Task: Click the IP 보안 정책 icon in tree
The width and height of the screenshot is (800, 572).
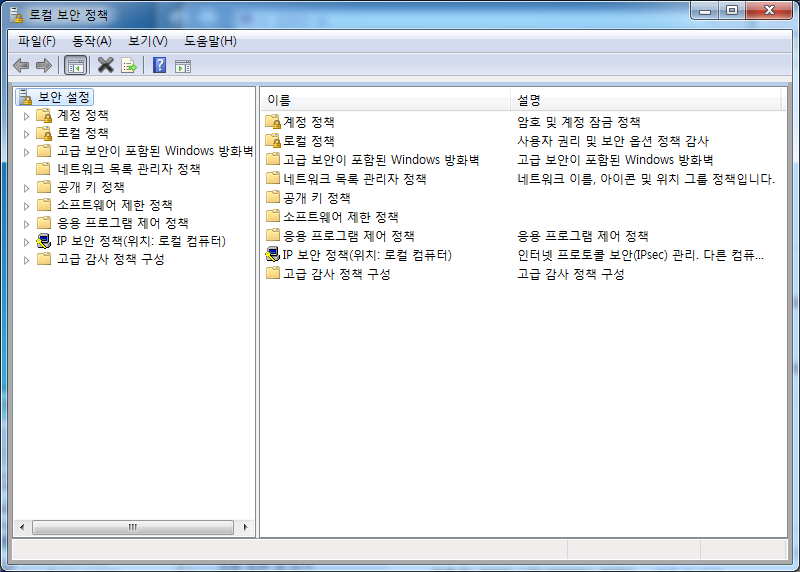Action: (44, 241)
